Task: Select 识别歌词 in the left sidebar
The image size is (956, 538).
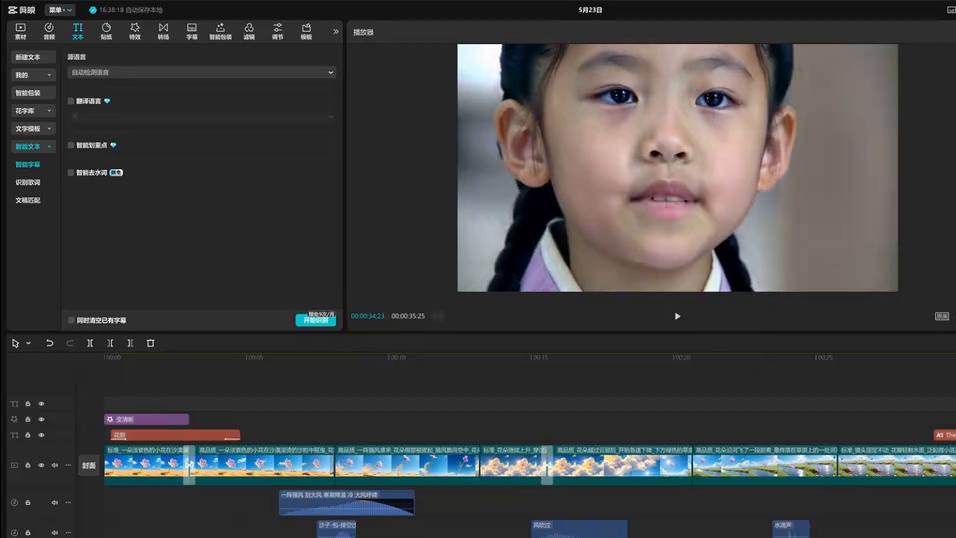Action: click(x=28, y=183)
